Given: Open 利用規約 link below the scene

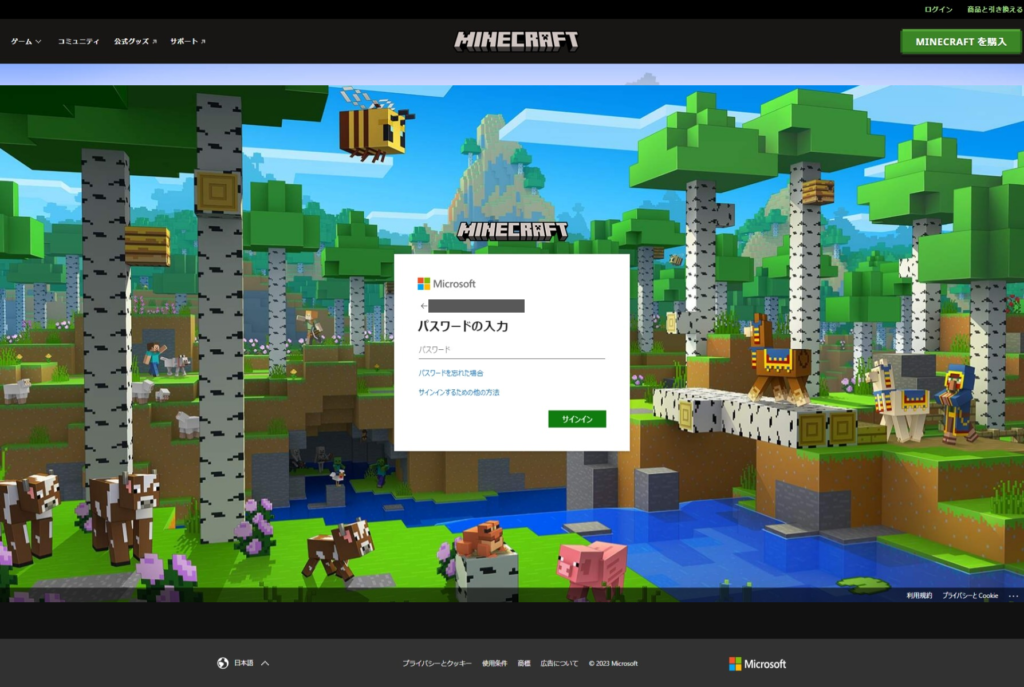Looking at the screenshot, I should pyautogui.click(x=919, y=596).
